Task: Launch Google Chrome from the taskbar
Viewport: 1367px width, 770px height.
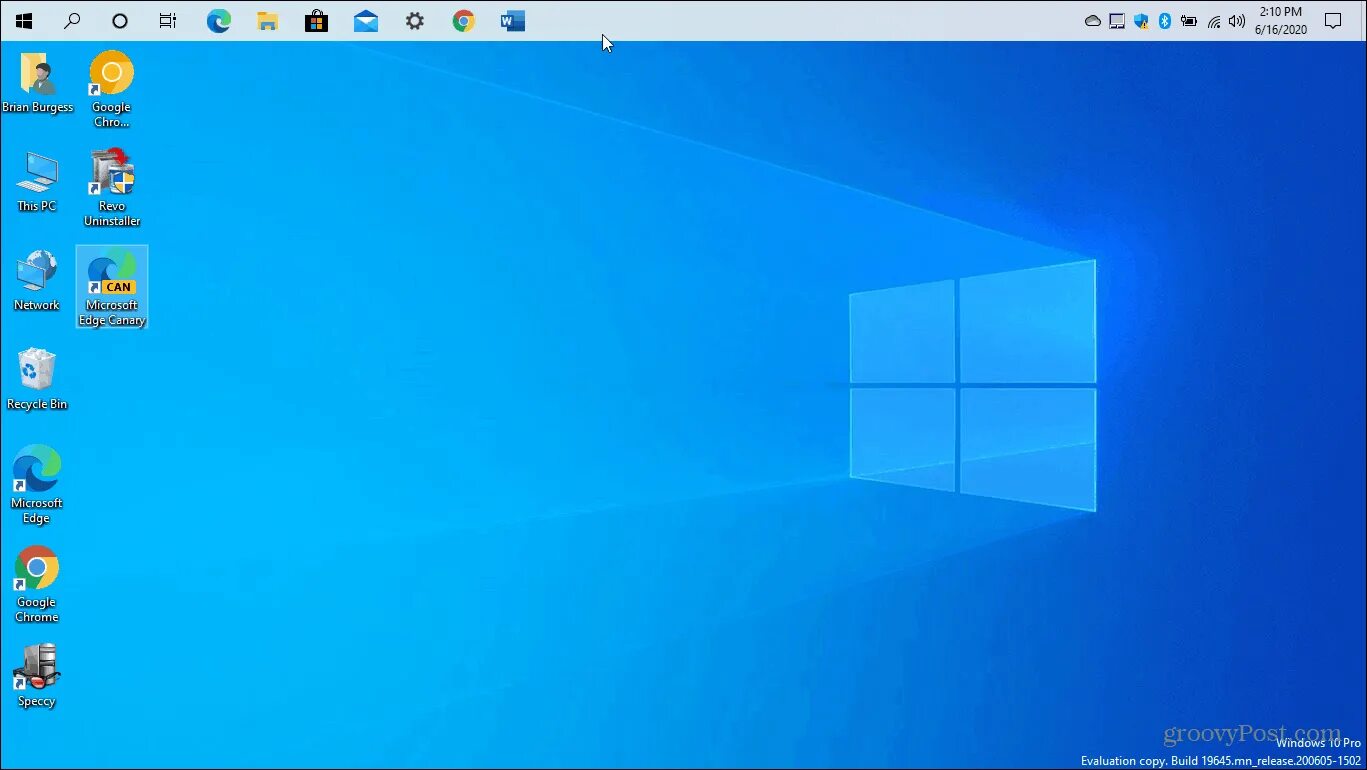Action: point(463,21)
